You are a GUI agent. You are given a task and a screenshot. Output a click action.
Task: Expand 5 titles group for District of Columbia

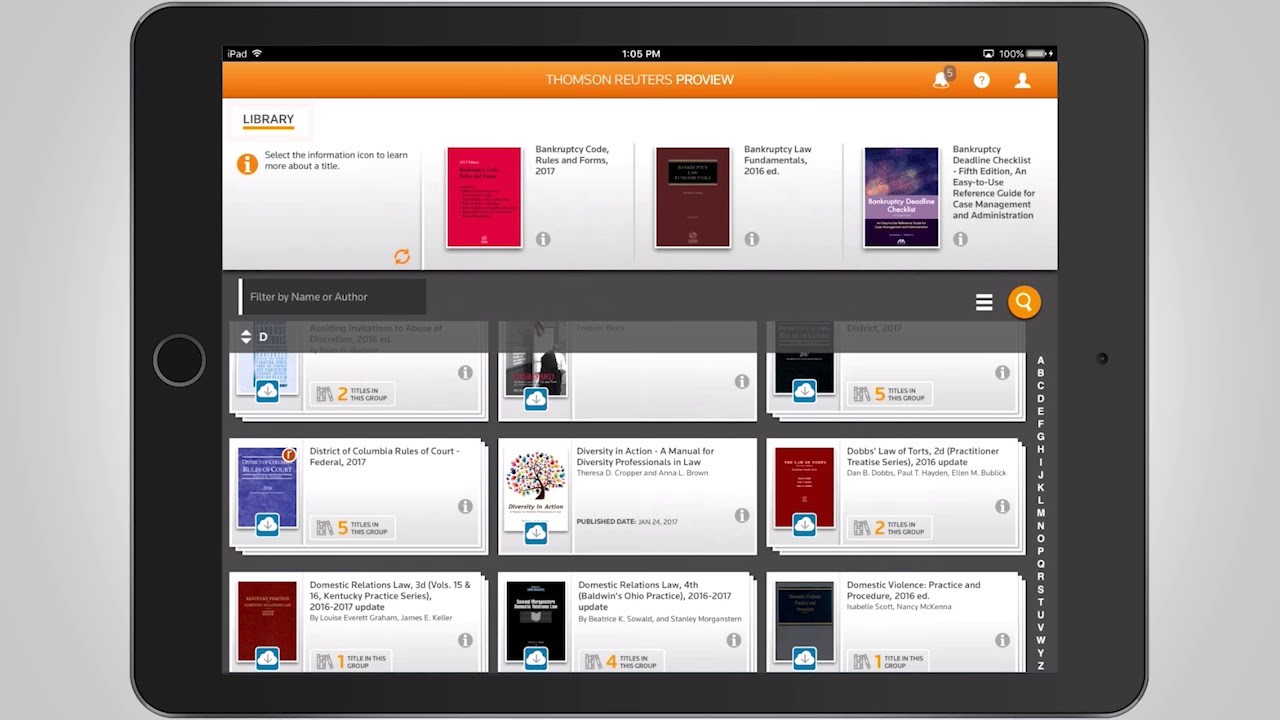pos(352,528)
